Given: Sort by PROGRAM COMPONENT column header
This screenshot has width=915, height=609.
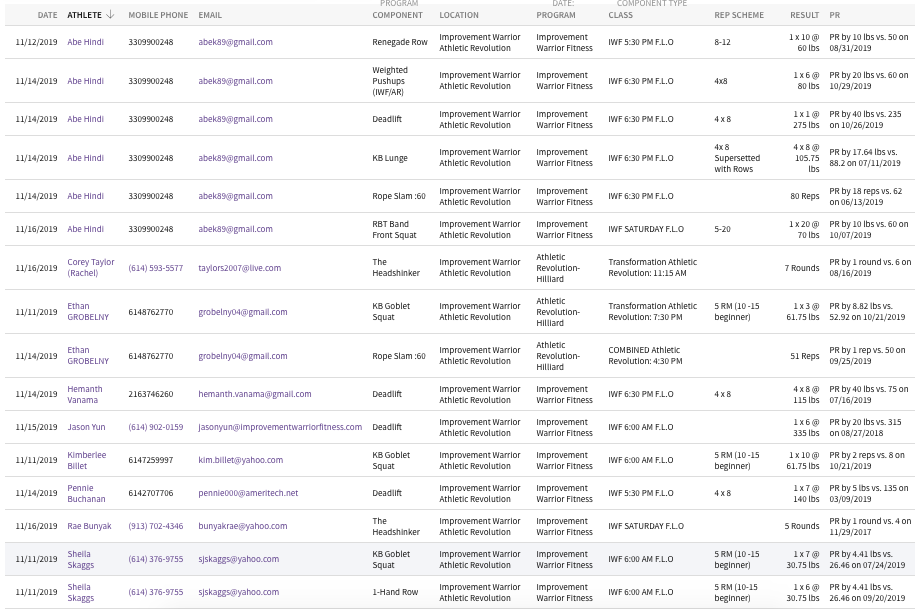Looking at the screenshot, I should click(397, 10).
